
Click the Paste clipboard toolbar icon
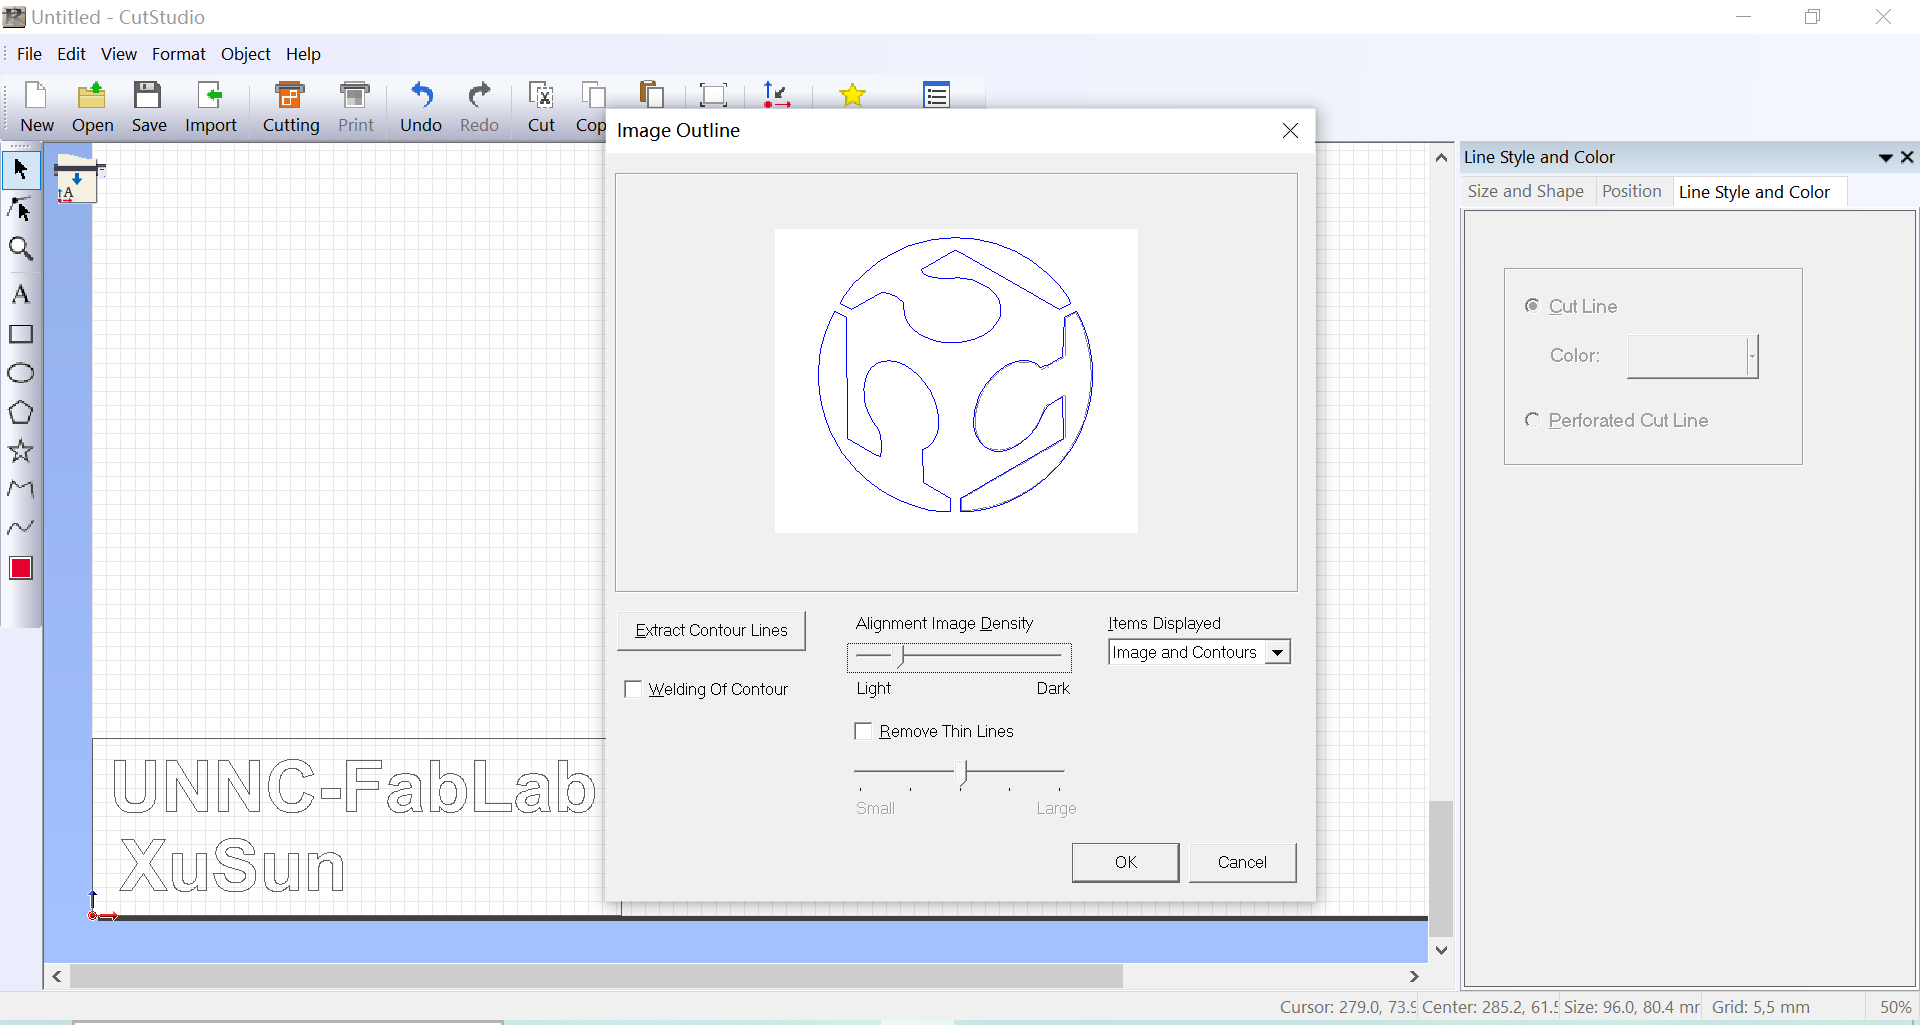pos(652,94)
